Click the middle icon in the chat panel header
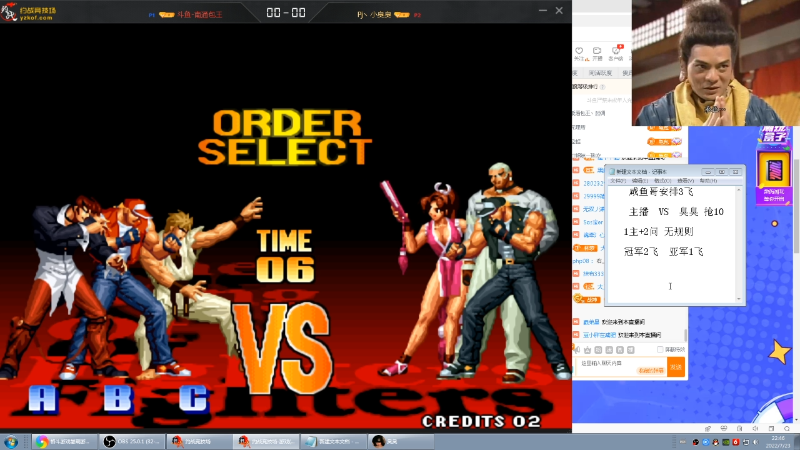Screen dimensions: 800x450 [597, 51]
